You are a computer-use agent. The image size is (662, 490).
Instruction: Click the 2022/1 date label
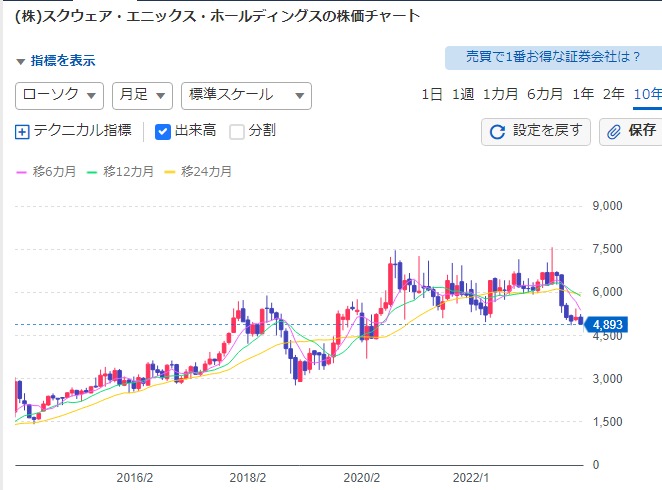point(471,478)
